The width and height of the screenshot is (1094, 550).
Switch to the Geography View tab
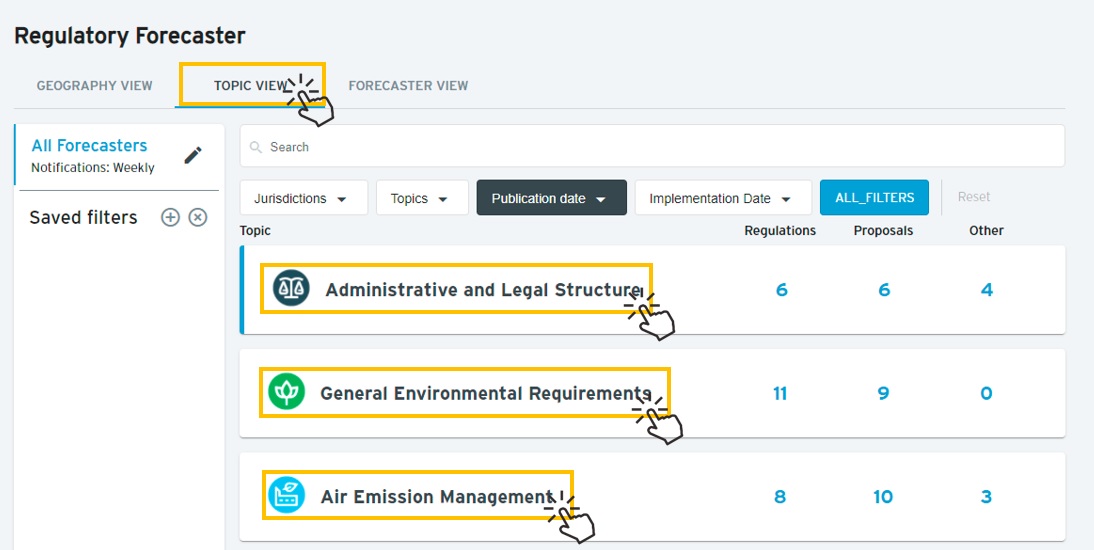(94, 86)
